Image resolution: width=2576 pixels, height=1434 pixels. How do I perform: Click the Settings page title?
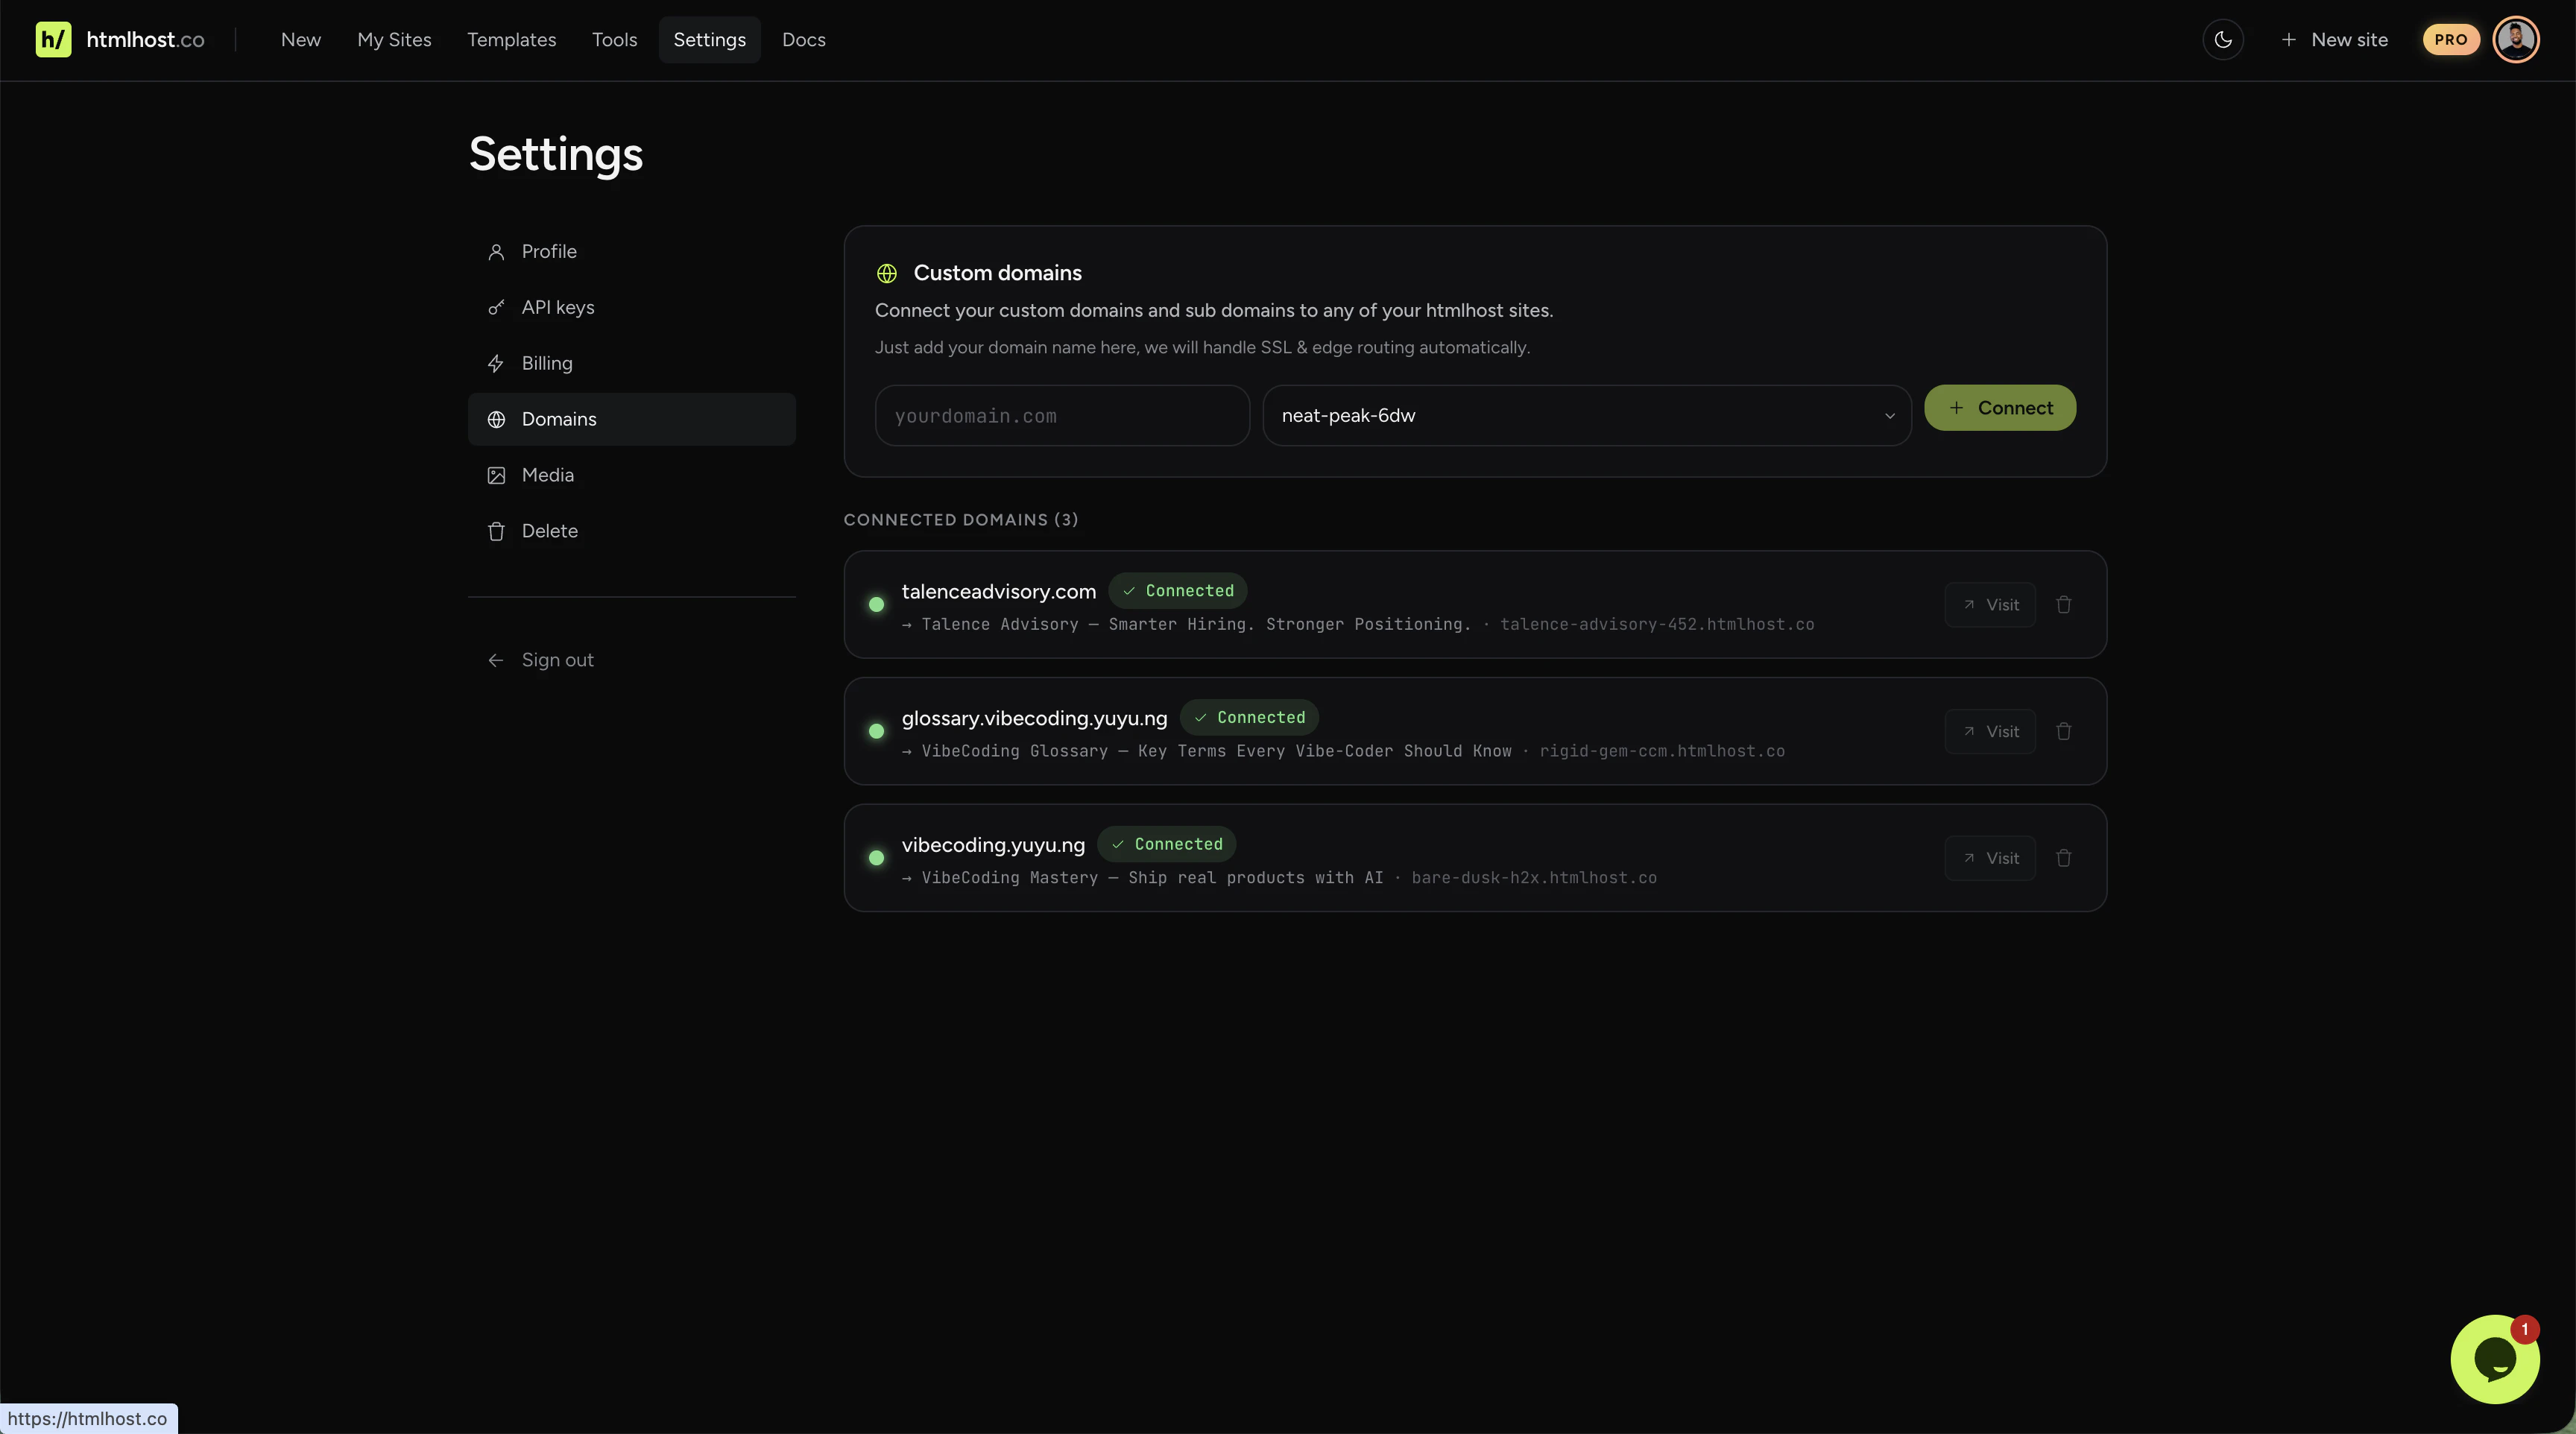tap(556, 155)
